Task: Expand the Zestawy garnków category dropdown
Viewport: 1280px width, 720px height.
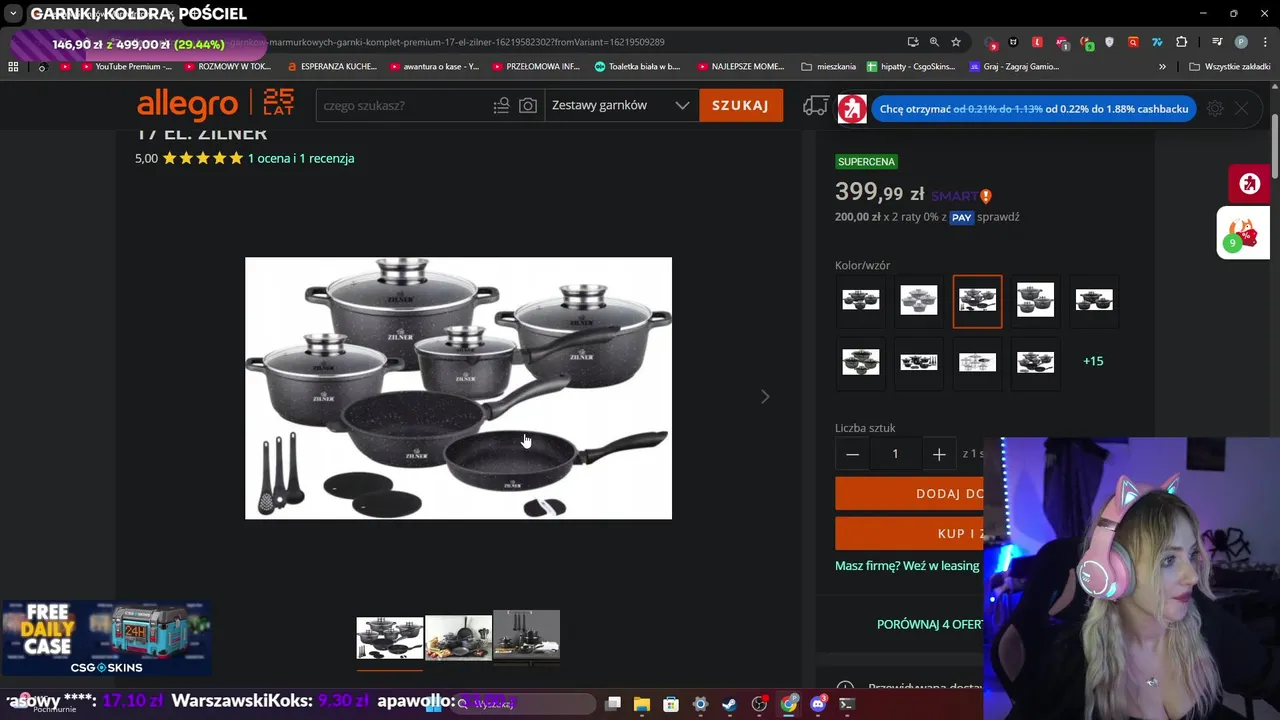Action: tap(621, 105)
